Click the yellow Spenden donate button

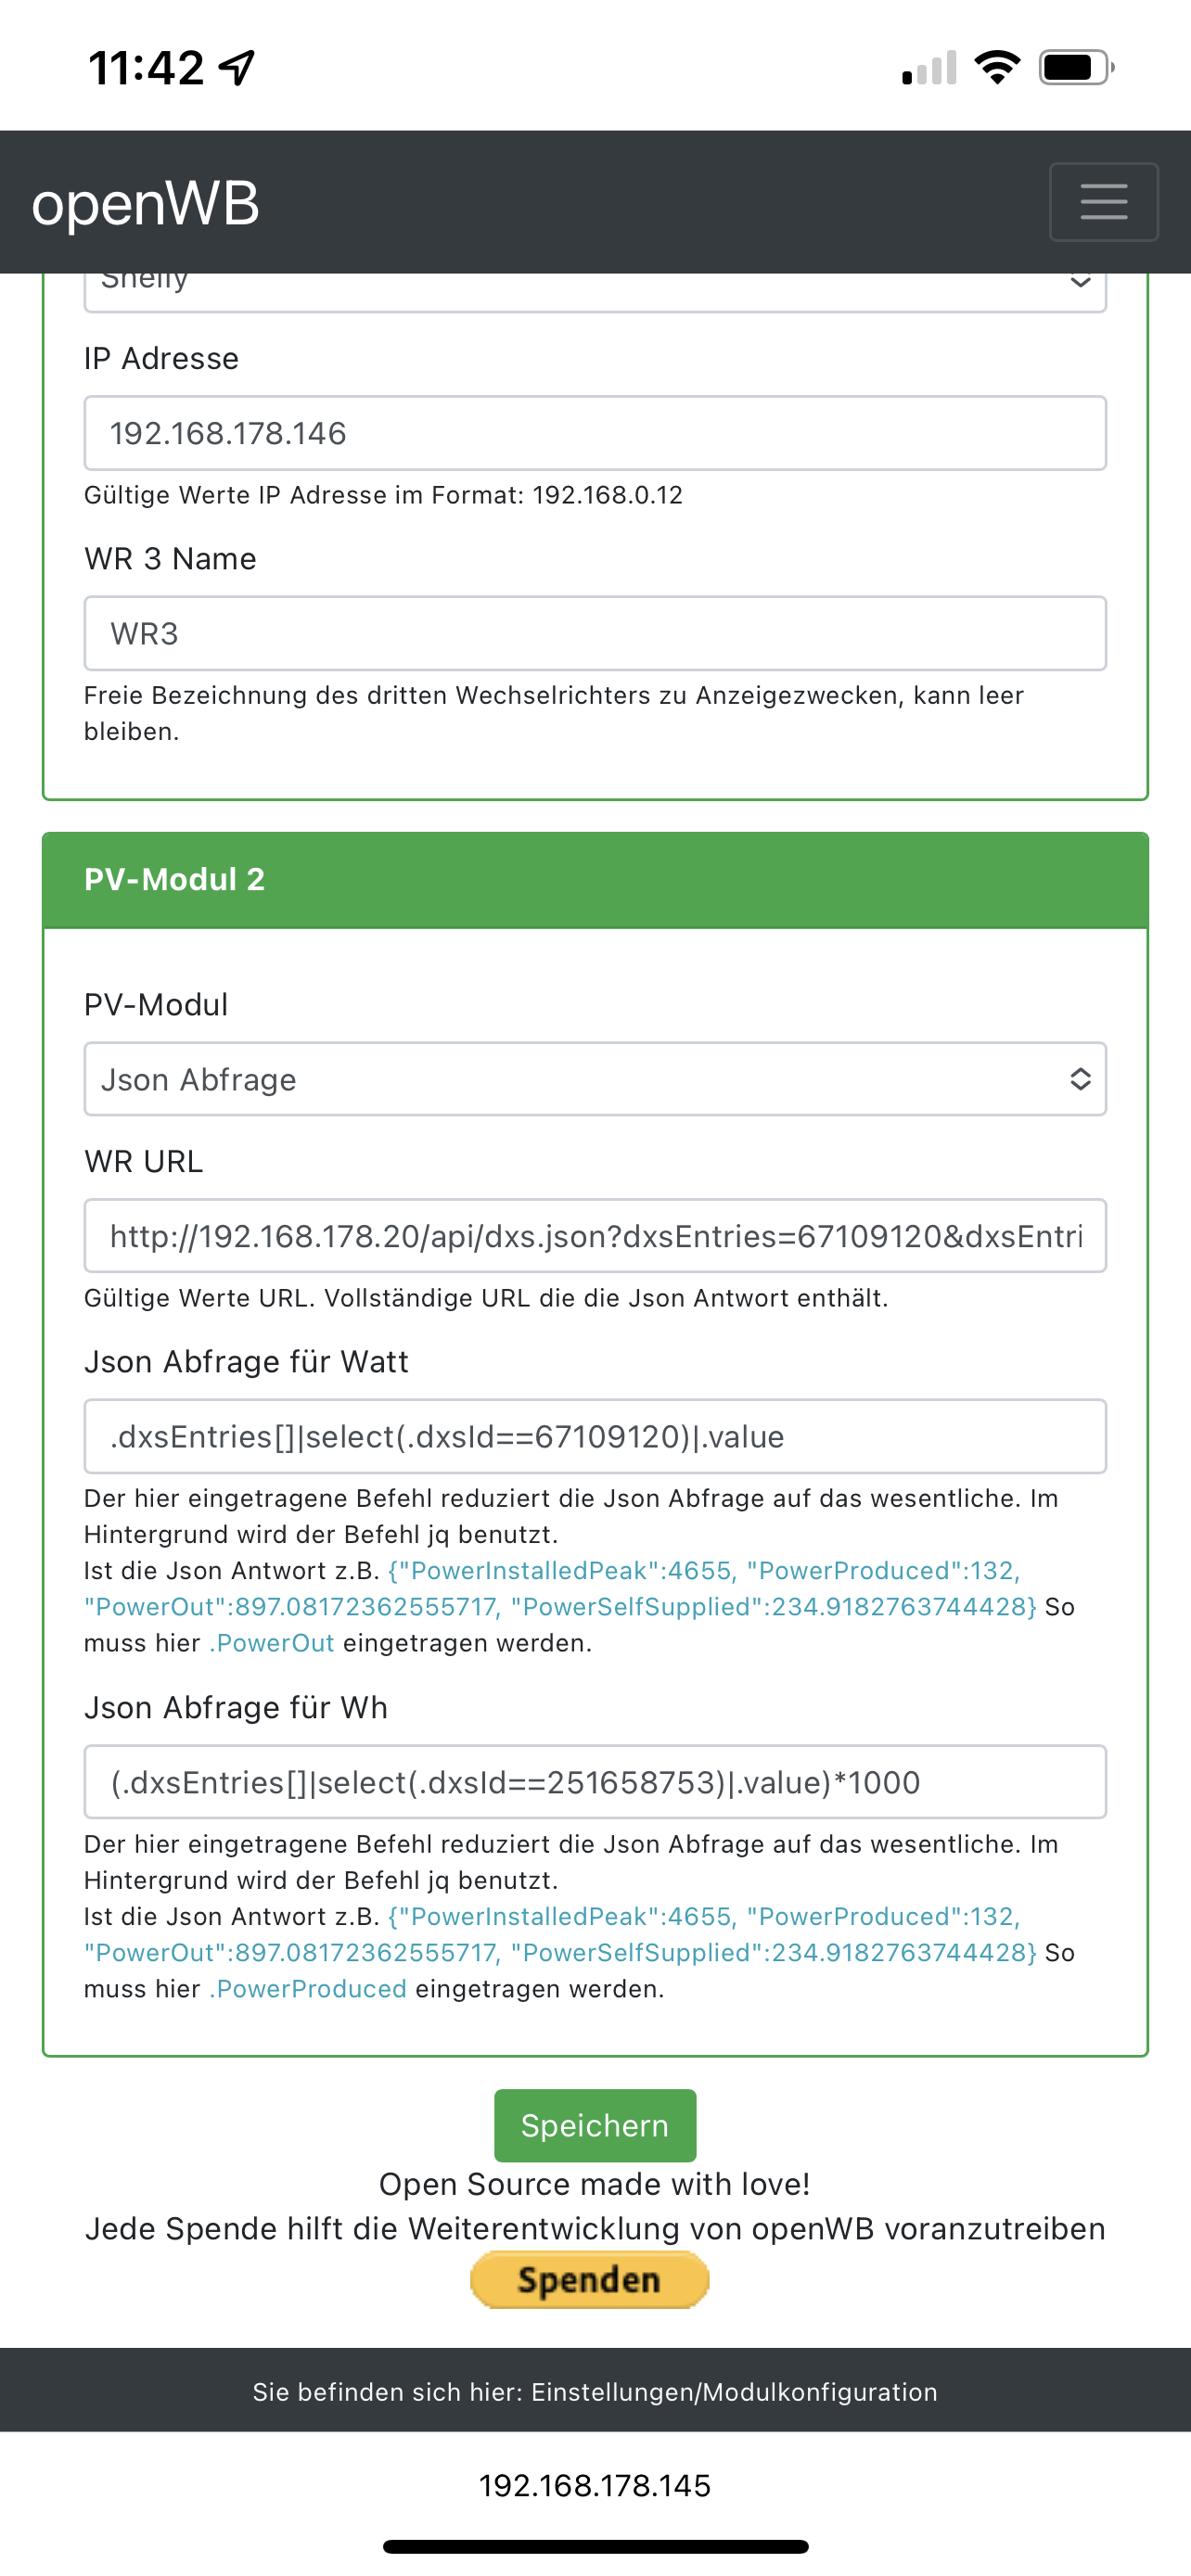tap(589, 2279)
